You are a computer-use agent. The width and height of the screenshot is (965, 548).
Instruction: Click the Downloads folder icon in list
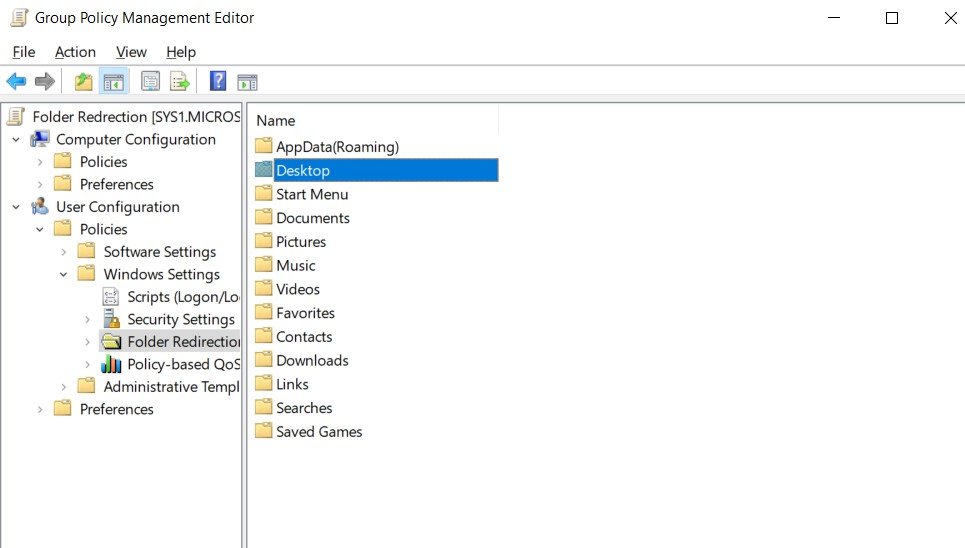pos(263,360)
